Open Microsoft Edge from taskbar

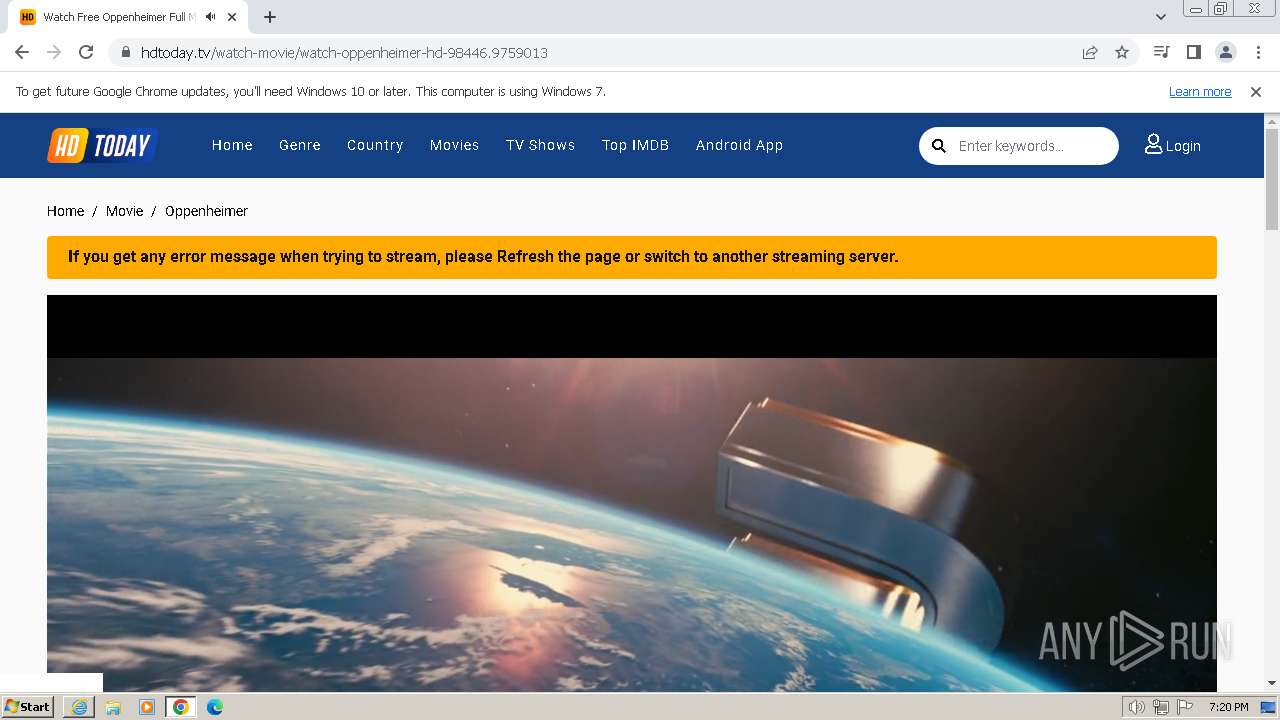pyautogui.click(x=215, y=707)
